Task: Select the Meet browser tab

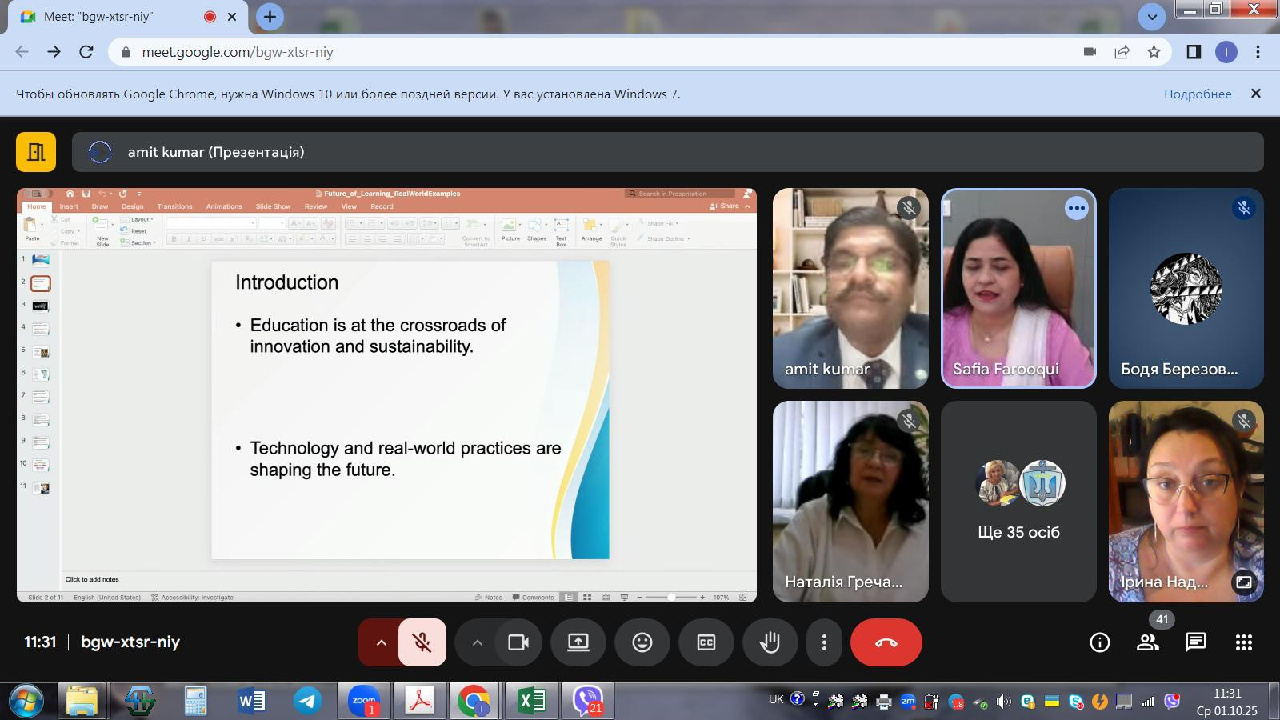Action: (x=110, y=17)
